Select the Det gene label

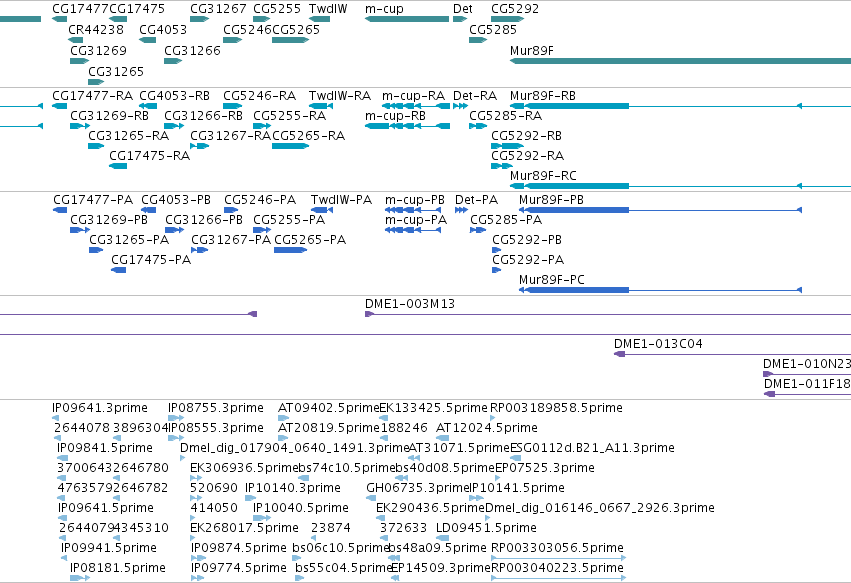(462, 9)
